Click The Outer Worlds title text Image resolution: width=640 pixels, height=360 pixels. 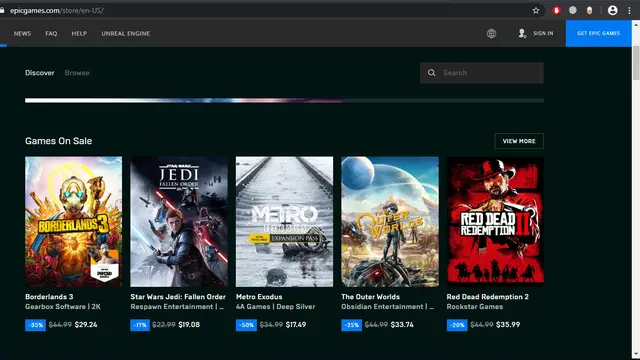(x=371, y=297)
